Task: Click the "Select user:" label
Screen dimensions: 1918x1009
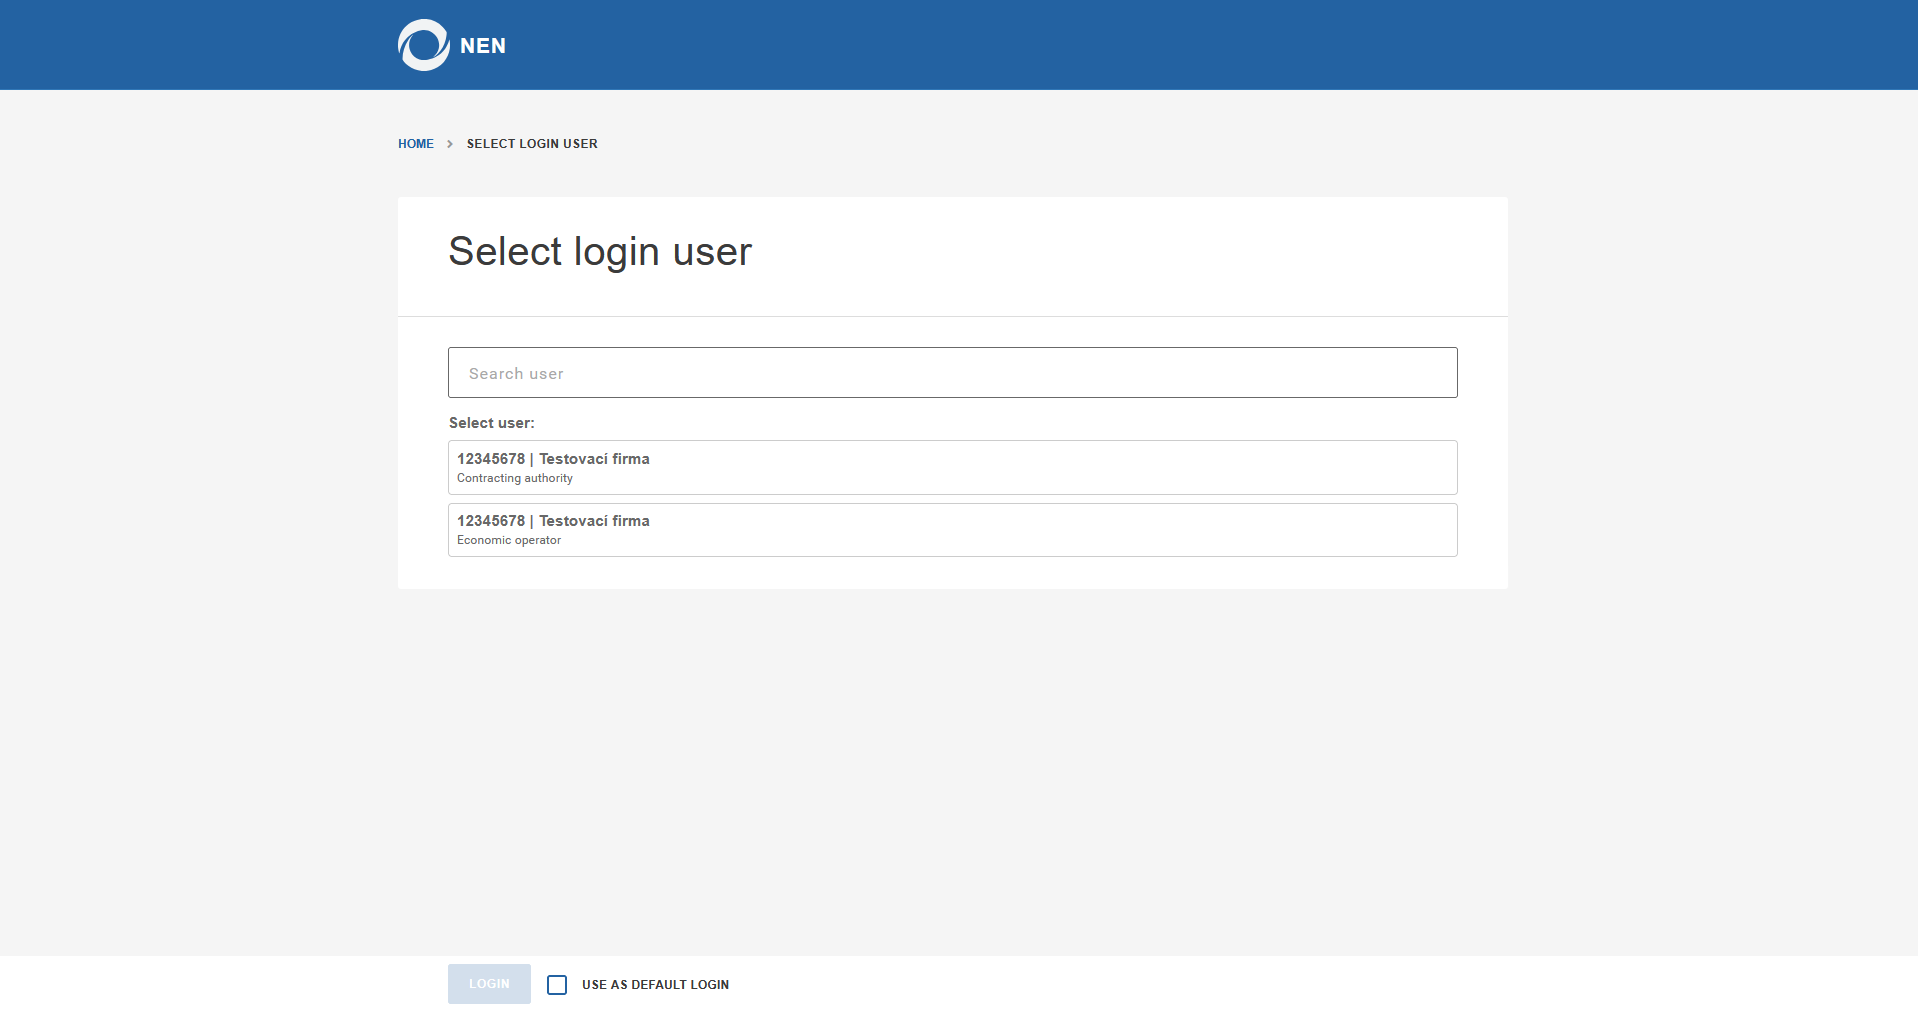Action: (491, 423)
